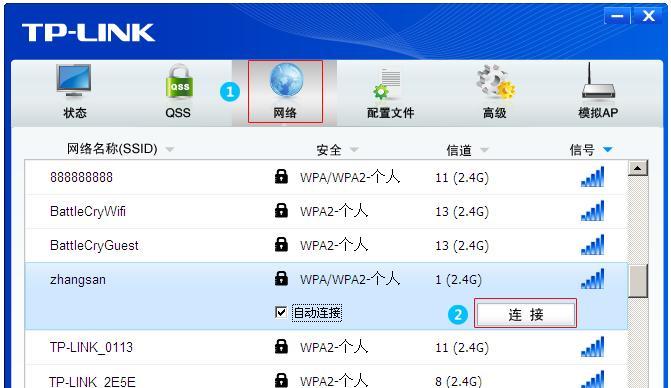Switch to the 模拟AP tab label

598,113
